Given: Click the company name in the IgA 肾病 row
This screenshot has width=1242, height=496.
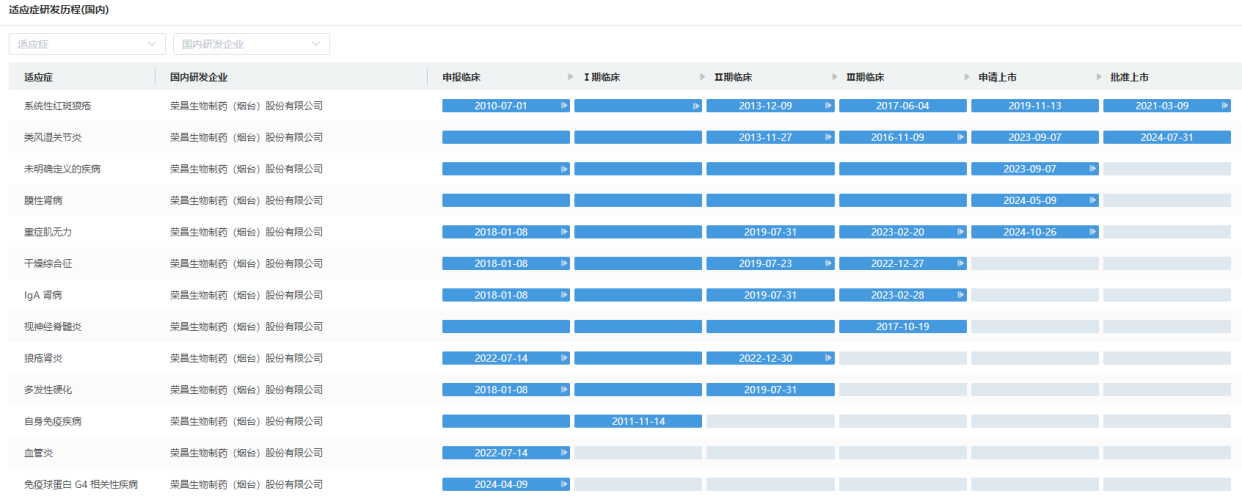Looking at the screenshot, I should [x=246, y=295].
